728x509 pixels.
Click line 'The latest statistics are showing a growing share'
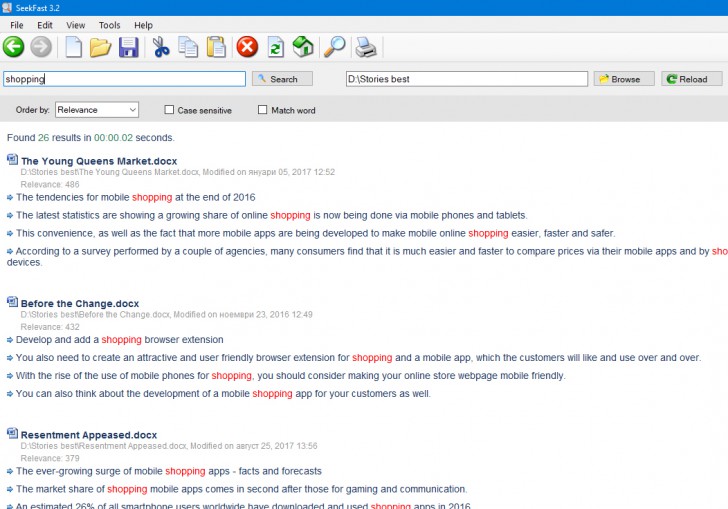[272, 215]
